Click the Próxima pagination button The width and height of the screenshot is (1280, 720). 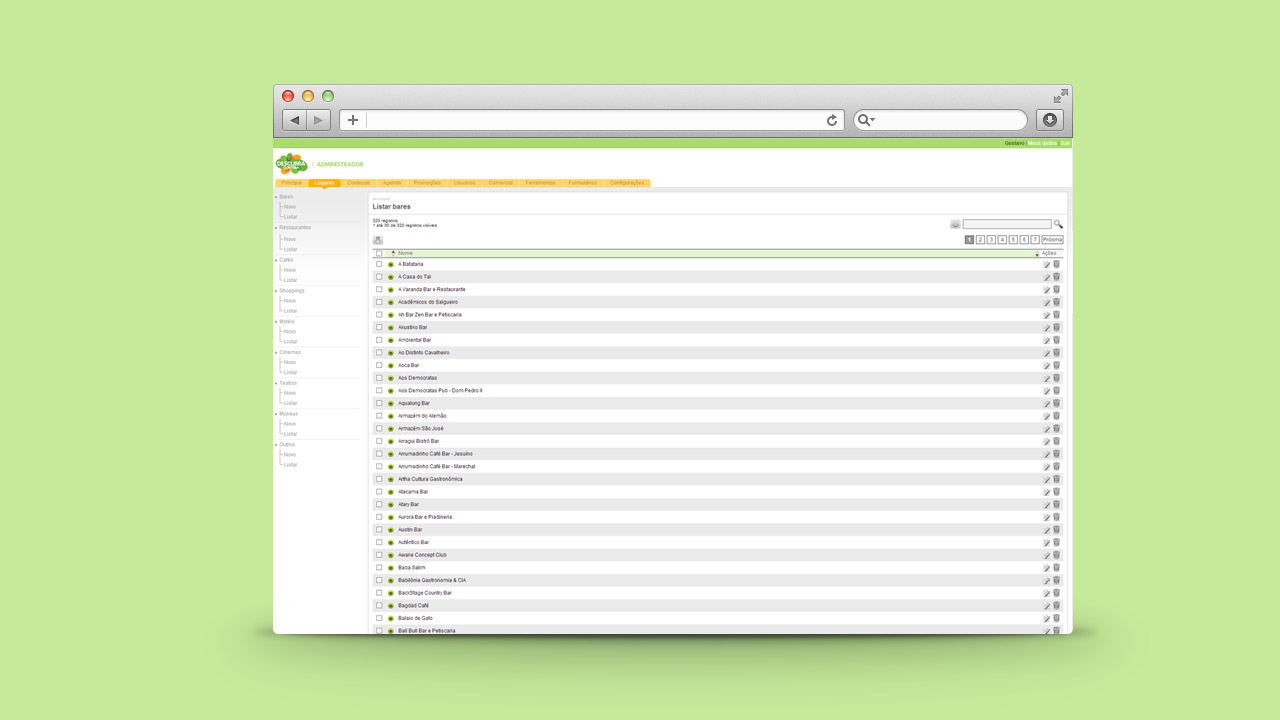1052,240
